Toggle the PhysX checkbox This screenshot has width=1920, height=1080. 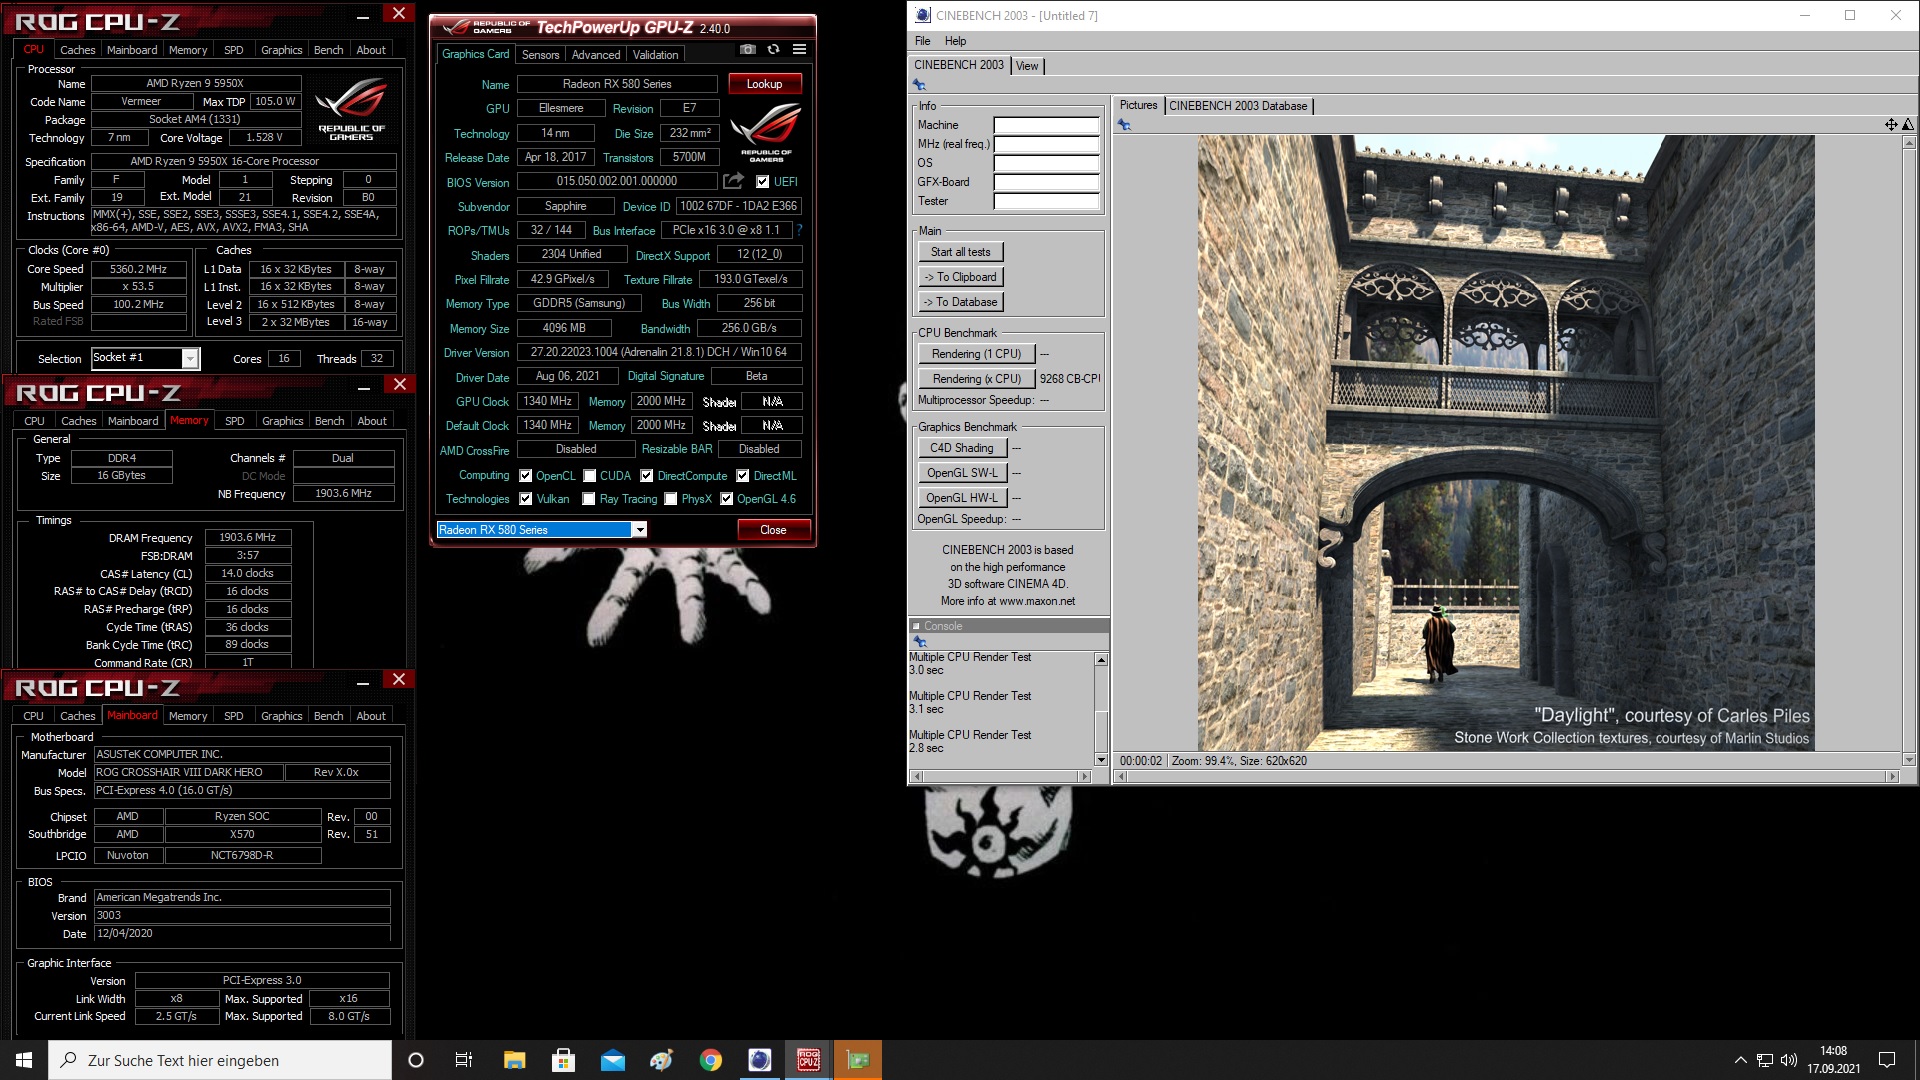point(670,499)
